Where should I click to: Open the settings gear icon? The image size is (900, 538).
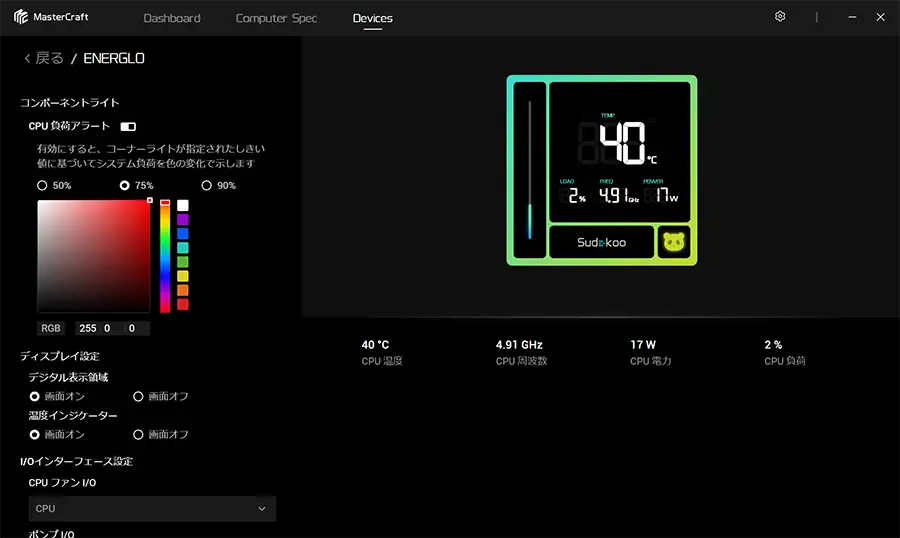click(x=779, y=17)
